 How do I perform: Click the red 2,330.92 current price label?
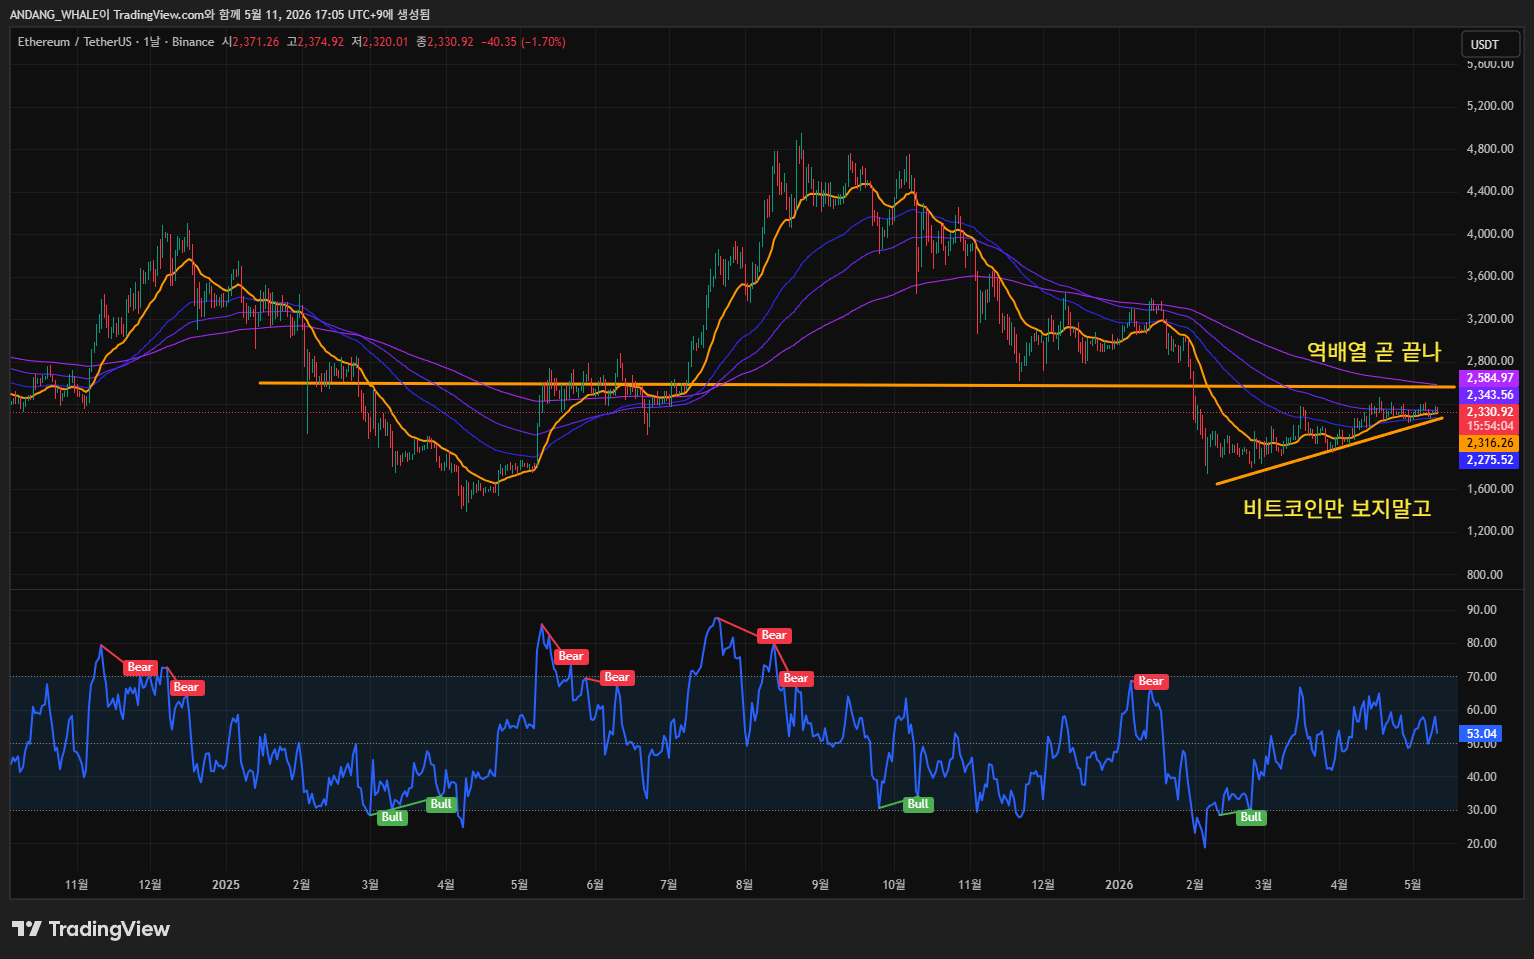pos(1490,412)
